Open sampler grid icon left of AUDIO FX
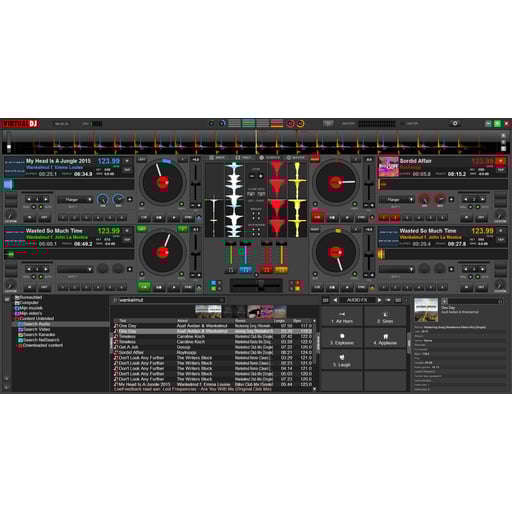The width and height of the screenshot is (512, 512). point(325,300)
